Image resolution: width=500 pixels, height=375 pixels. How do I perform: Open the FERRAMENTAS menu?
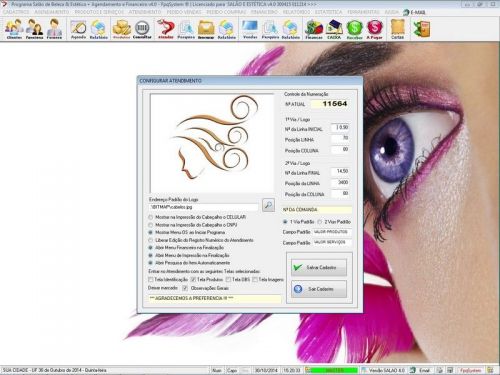[x=363, y=12]
